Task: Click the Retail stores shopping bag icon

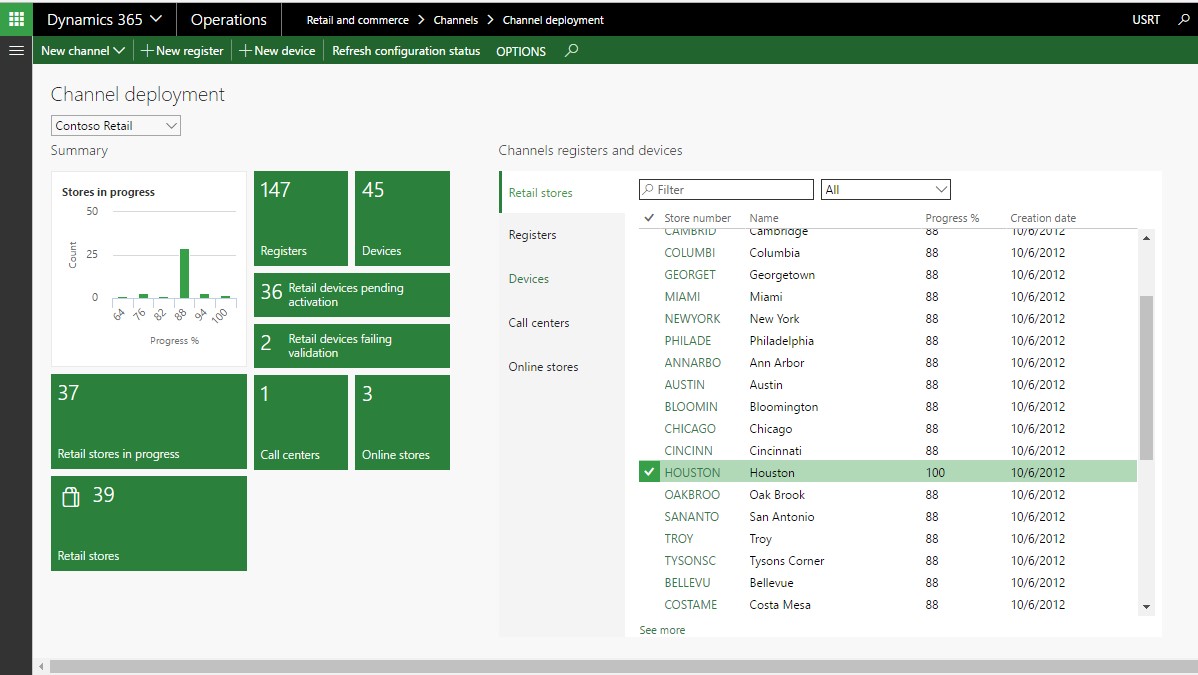Action: [70, 497]
